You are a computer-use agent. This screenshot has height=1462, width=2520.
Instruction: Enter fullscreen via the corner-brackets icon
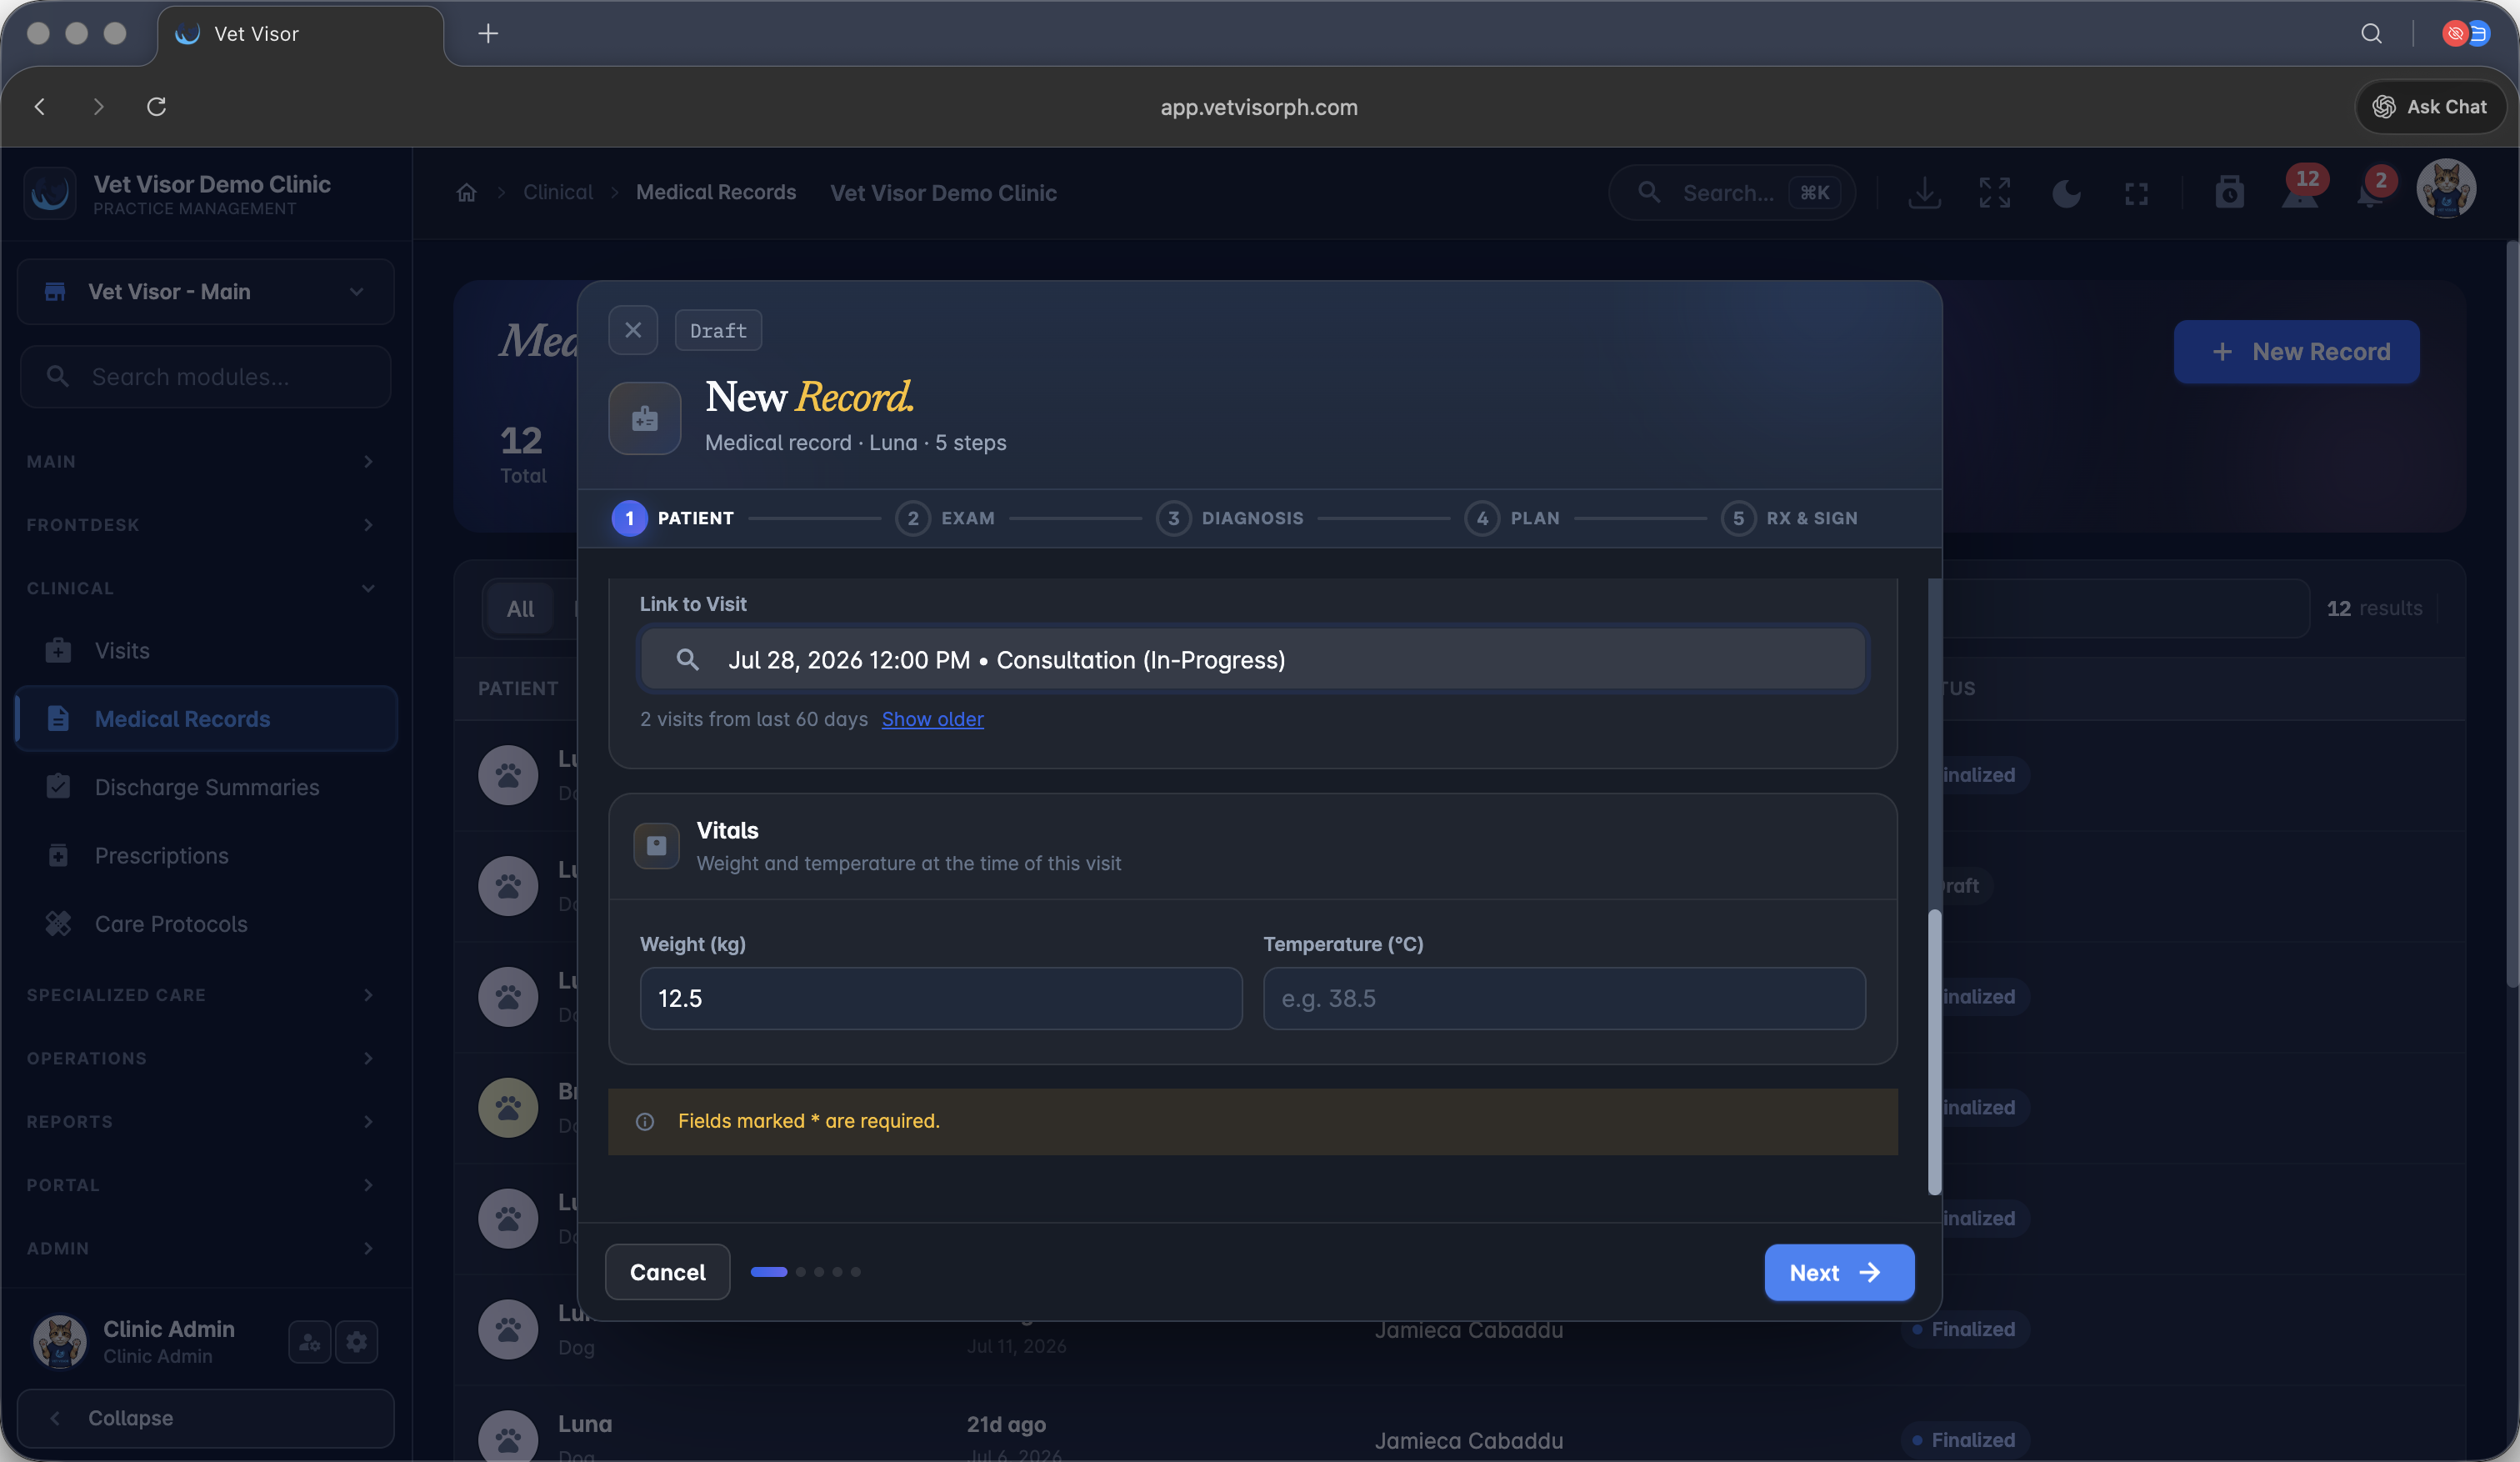[2136, 193]
